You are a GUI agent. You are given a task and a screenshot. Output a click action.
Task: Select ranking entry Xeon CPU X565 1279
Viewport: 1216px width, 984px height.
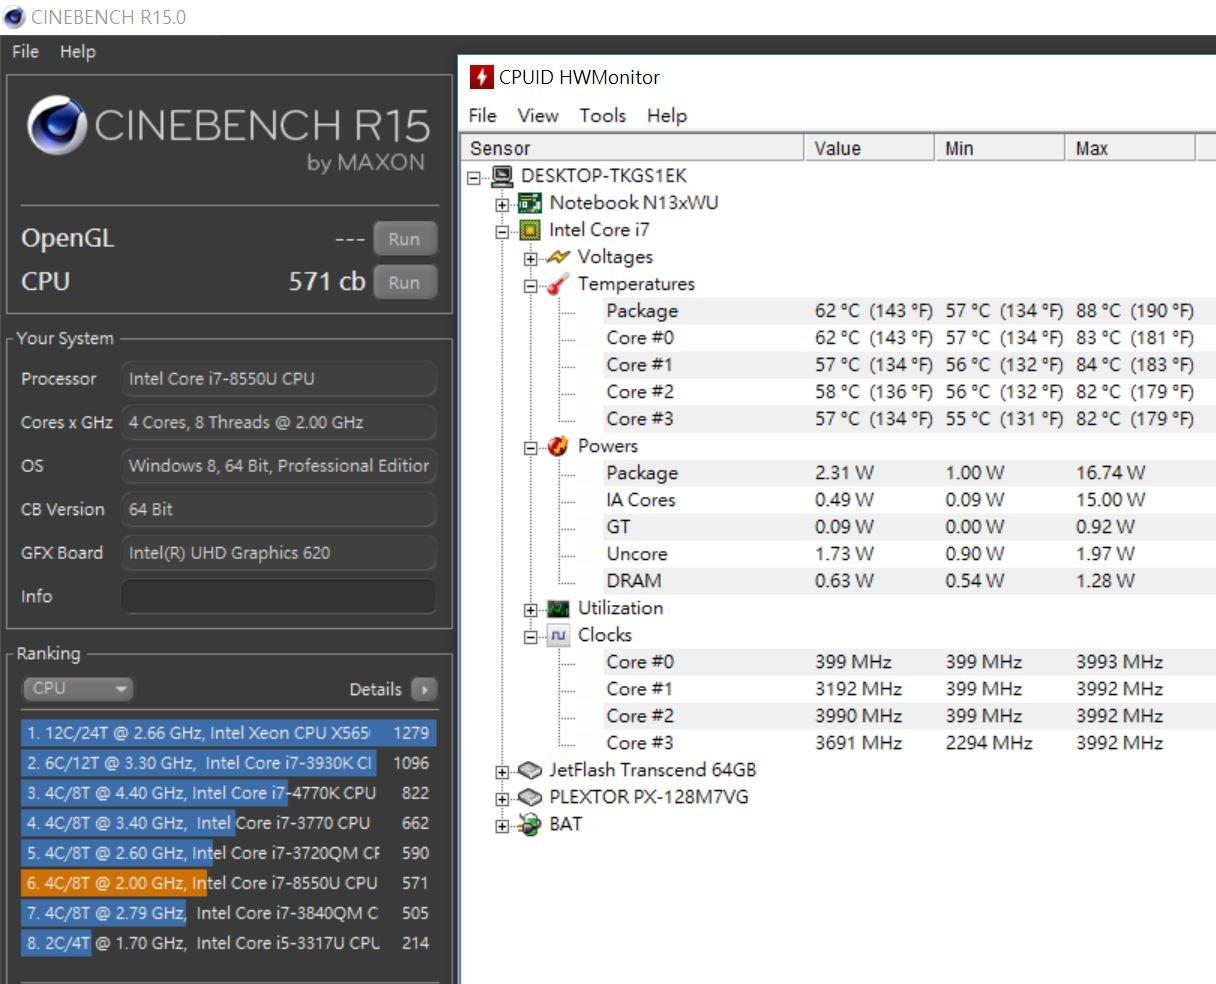[229, 733]
